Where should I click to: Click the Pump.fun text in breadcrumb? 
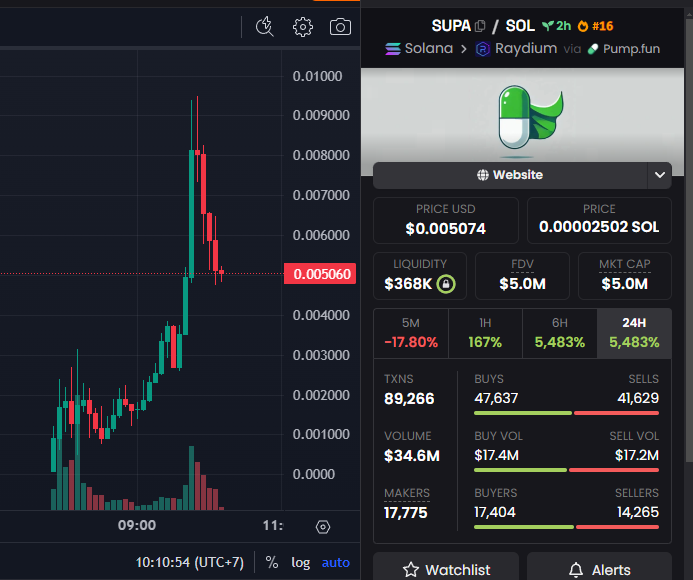(x=632, y=49)
